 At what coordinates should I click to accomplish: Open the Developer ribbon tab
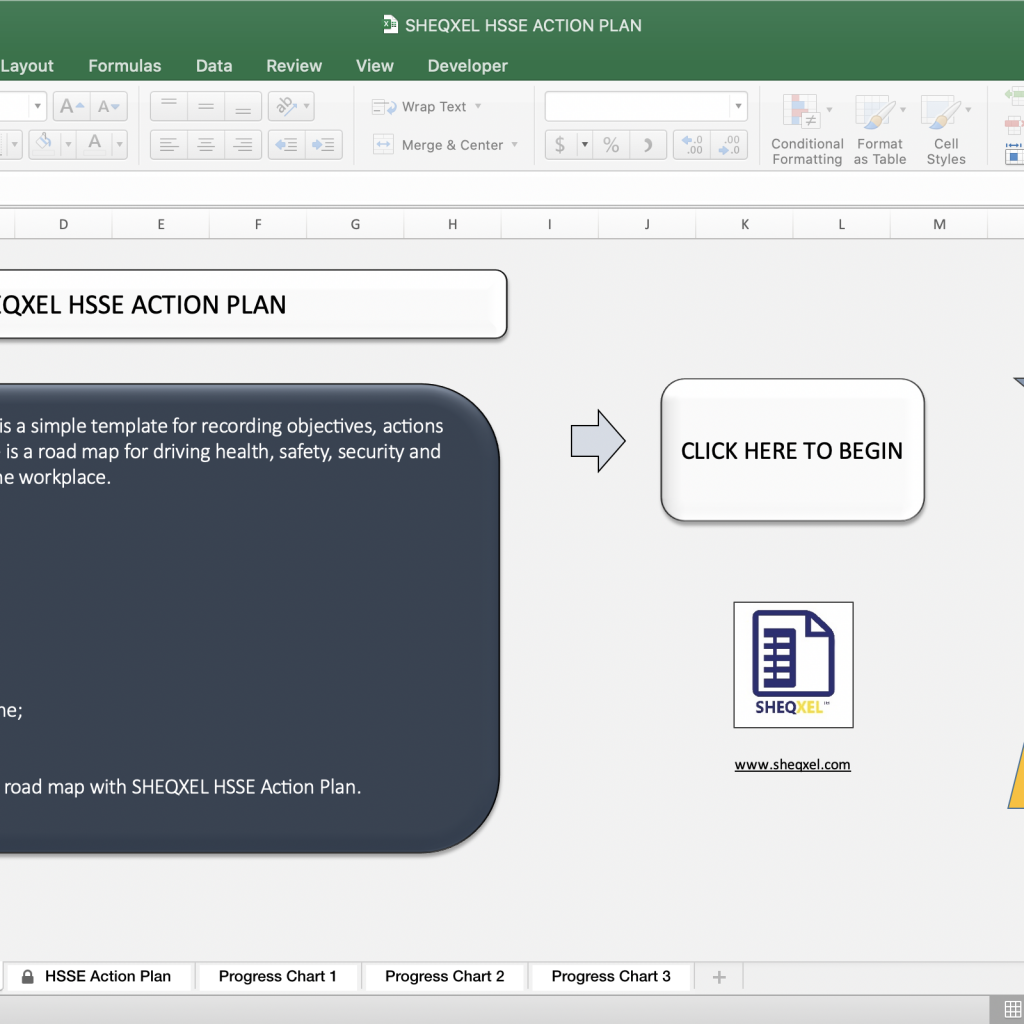pyautogui.click(x=468, y=66)
